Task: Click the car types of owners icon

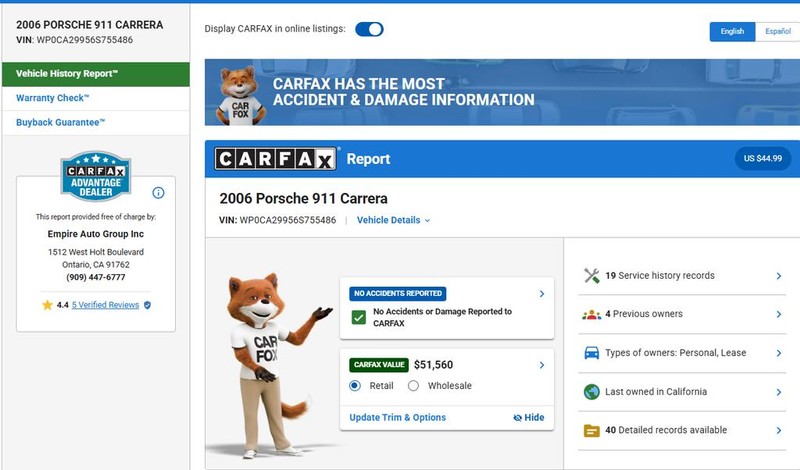Action: pyautogui.click(x=591, y=353)
